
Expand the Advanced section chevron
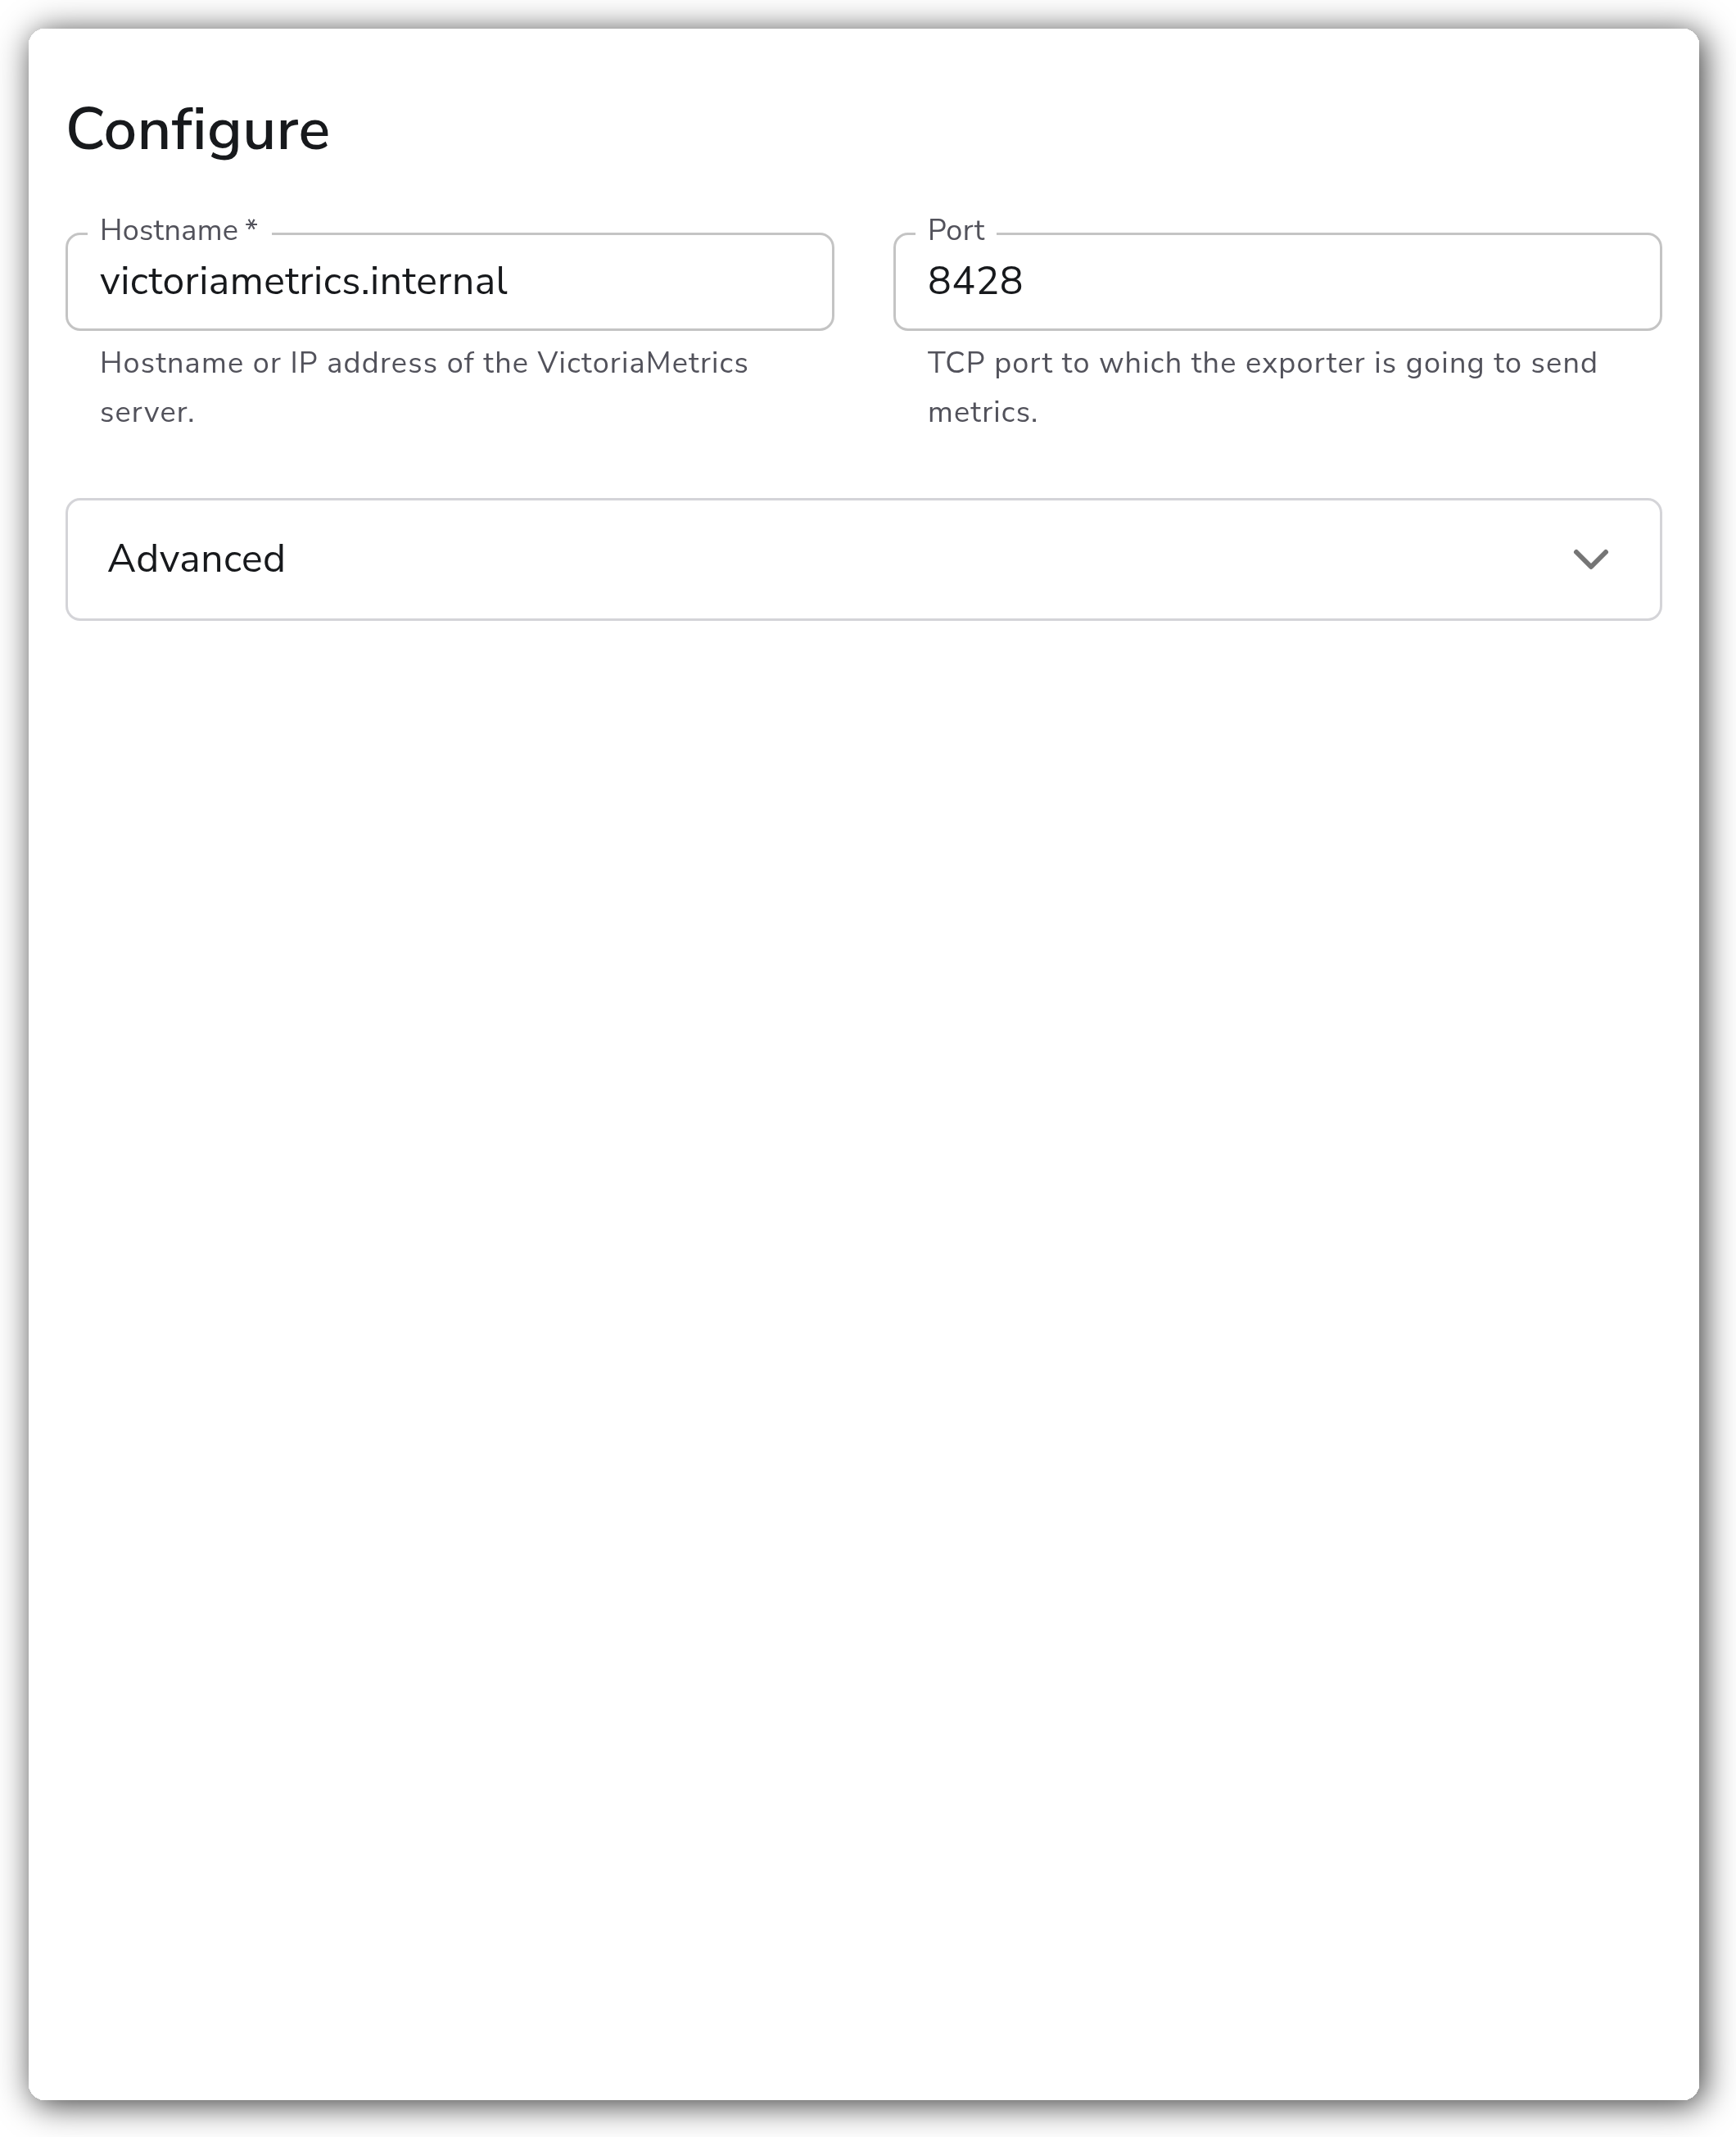[1590, 559]
